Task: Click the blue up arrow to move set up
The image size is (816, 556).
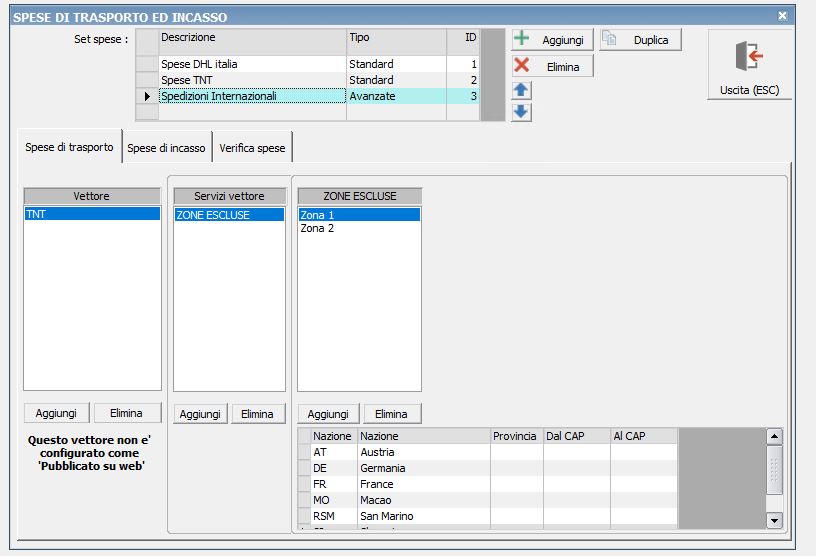Action: pyautogui.click(x=521, y=90)
